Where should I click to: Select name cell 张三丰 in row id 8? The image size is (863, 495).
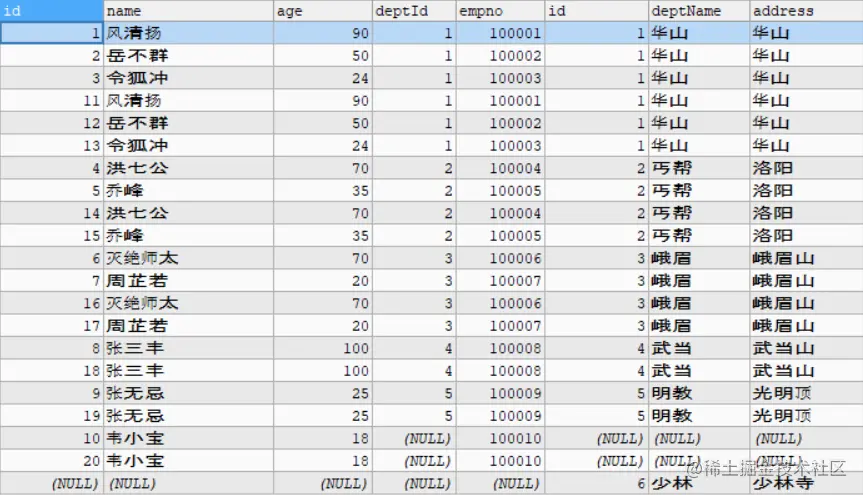(188, 349)
